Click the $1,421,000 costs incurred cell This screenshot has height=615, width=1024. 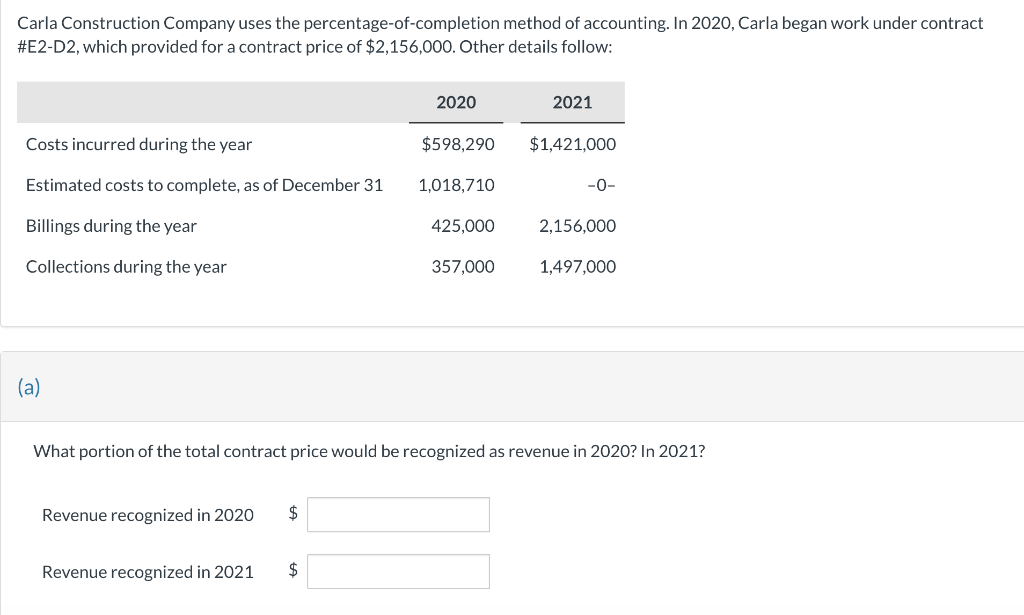coord(572,144)
